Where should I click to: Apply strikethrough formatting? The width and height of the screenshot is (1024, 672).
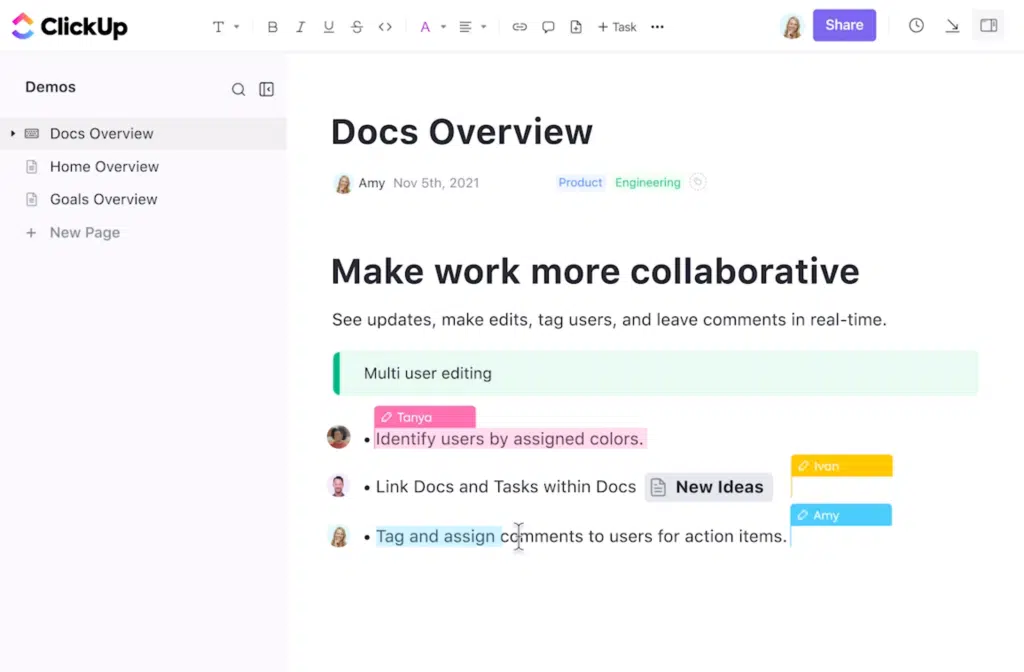[x=357, y=27]
